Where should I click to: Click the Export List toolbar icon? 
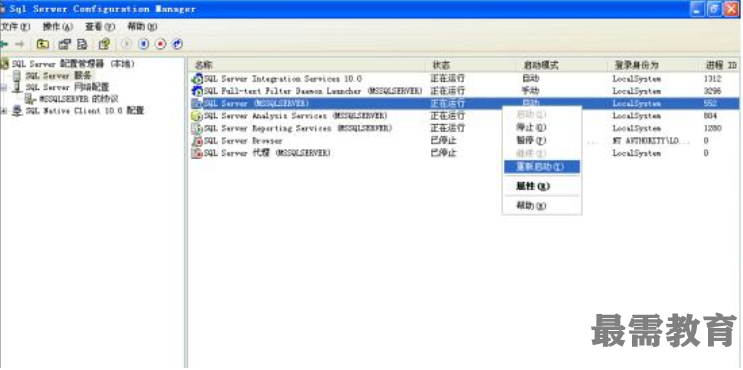point(82,44)
